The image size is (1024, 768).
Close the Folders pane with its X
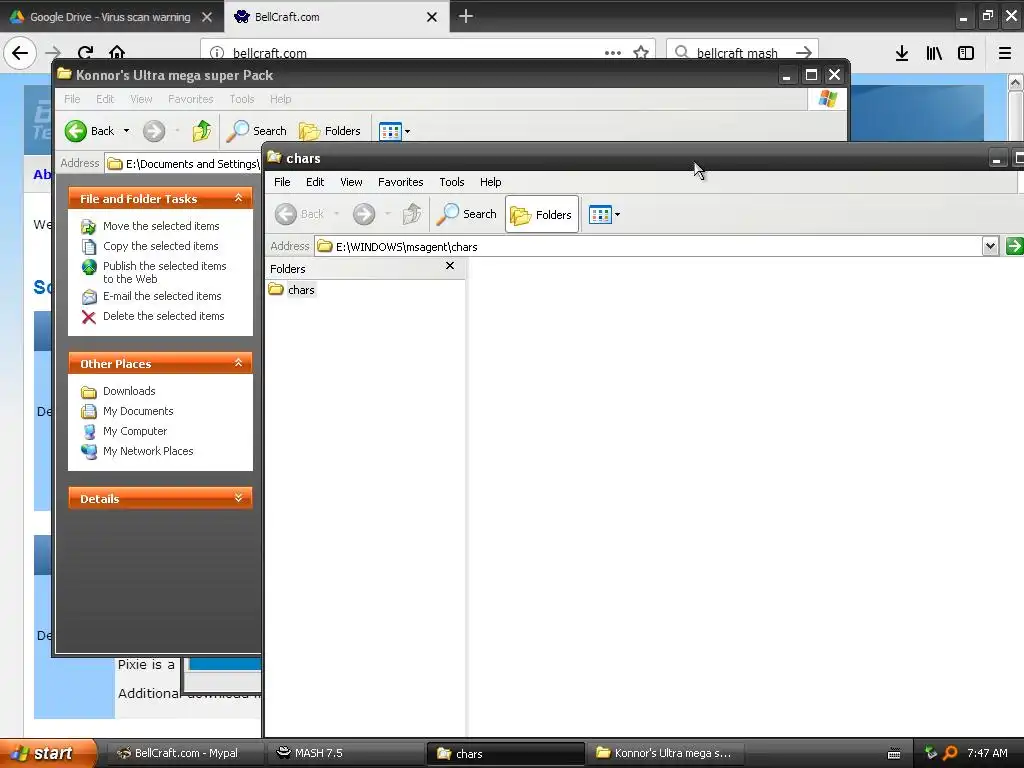450,266
